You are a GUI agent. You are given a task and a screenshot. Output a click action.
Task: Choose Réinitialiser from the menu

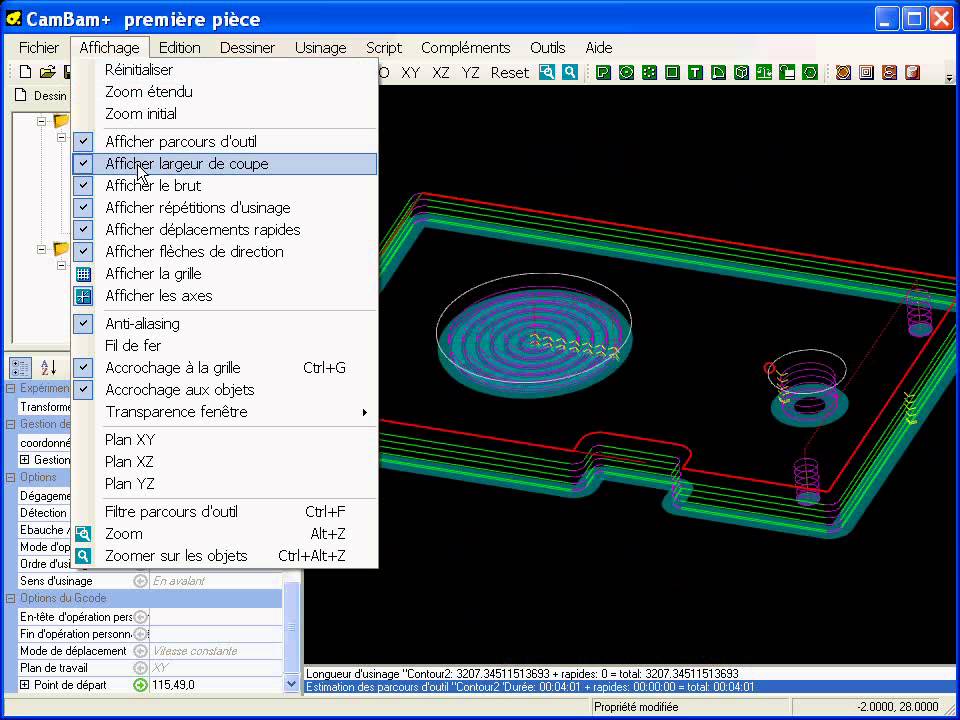224,69
